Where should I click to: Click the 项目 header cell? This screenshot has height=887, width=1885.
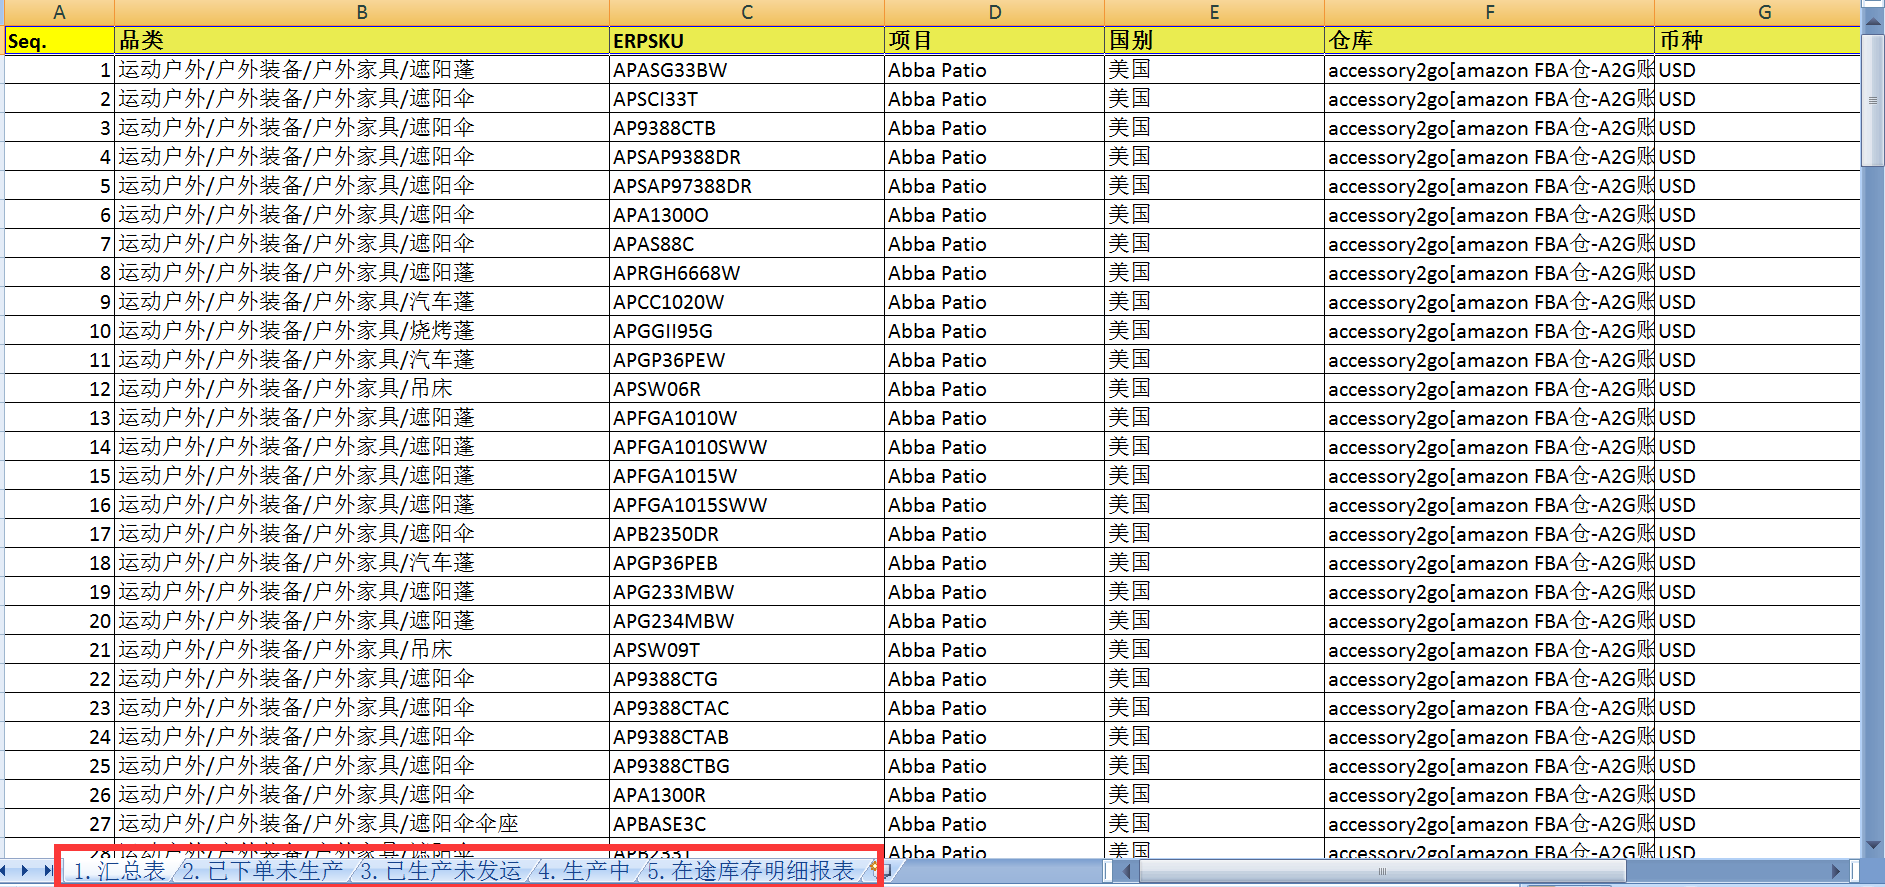click(x=994, y=41)
